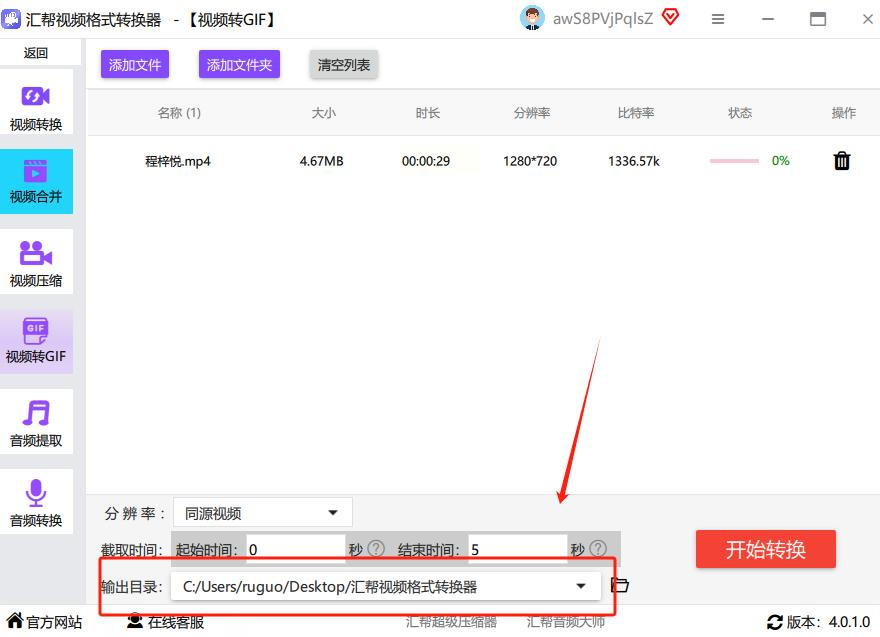Click the 起始时间 input field
Image resolution: width=880 pixels, height=637 pixels.
[x=295, y=549]
